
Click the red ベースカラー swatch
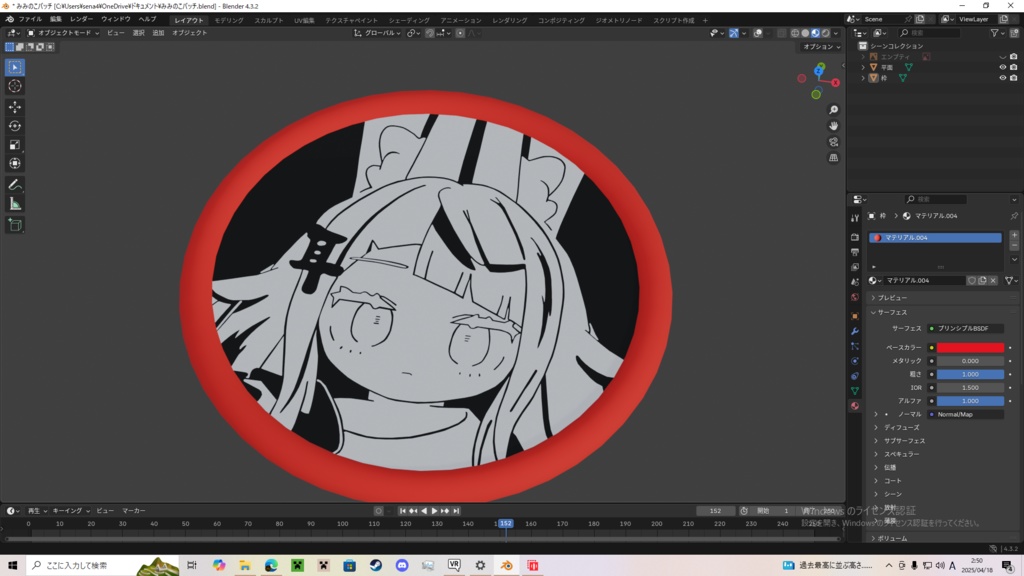[x=970, y=348]
